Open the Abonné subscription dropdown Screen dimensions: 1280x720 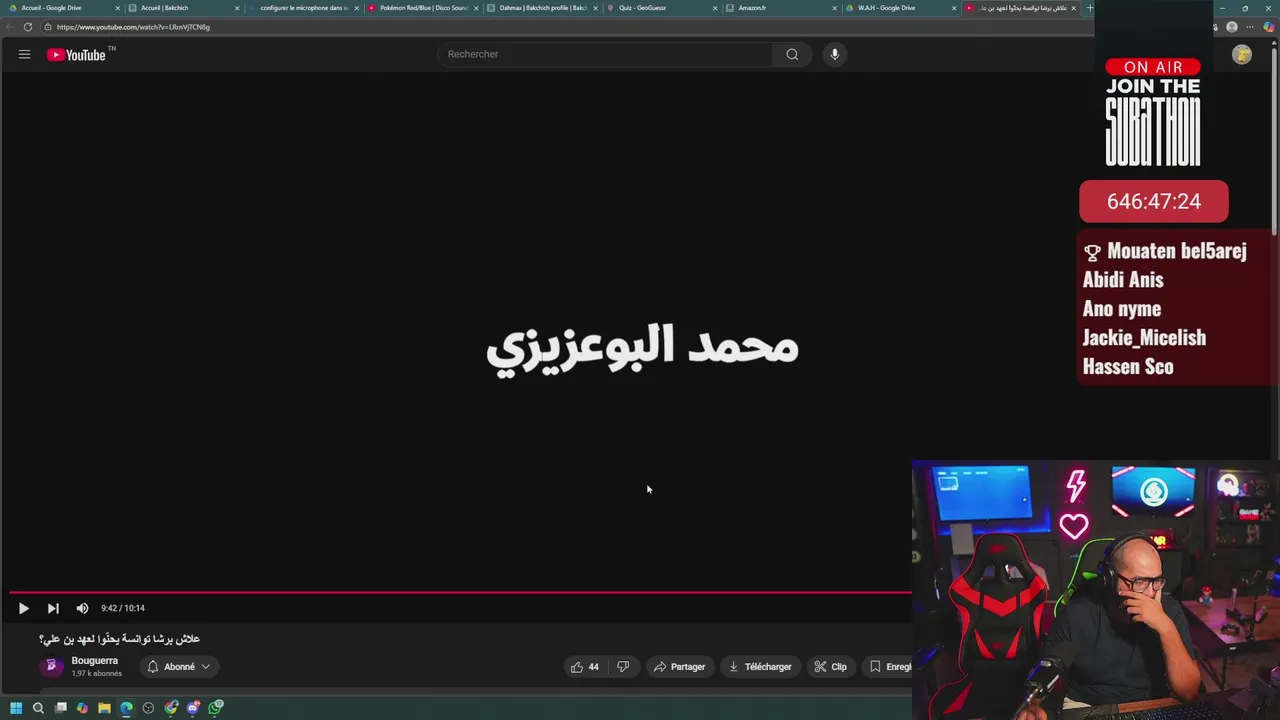[179, 667]
